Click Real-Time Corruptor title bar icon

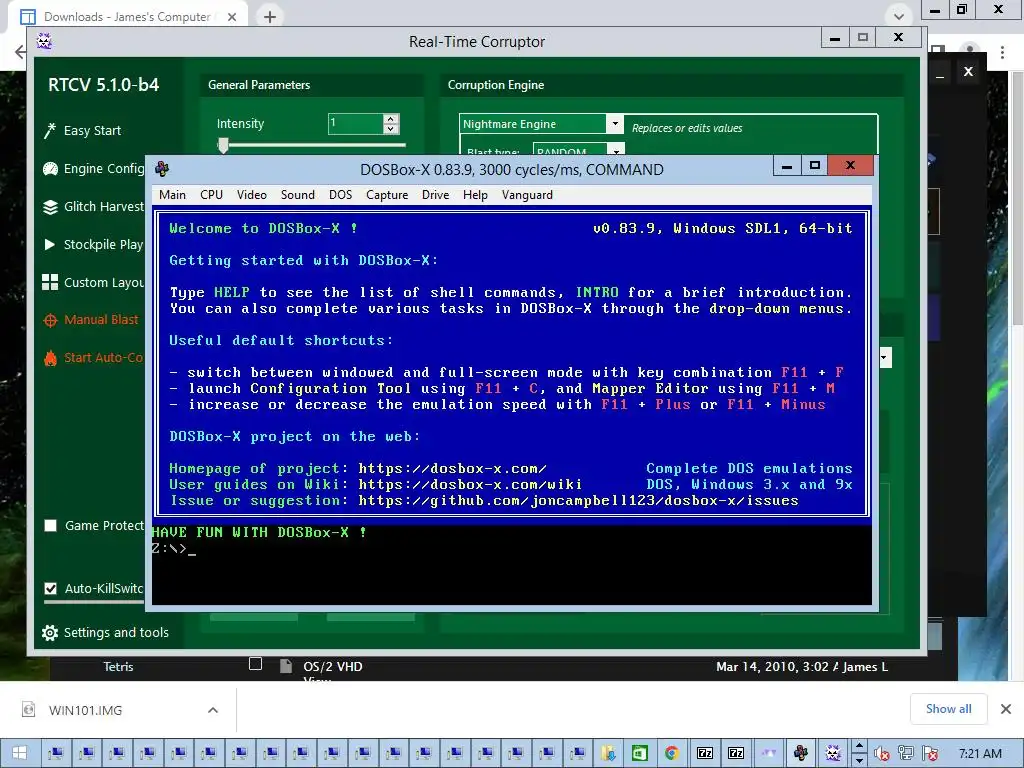tap(44, 41)
